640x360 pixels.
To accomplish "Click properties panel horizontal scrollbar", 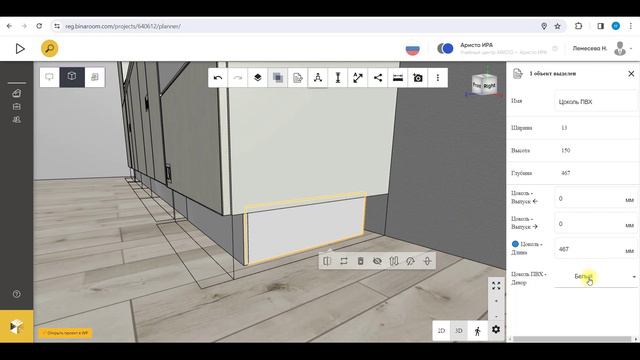I will pos(572,339).
